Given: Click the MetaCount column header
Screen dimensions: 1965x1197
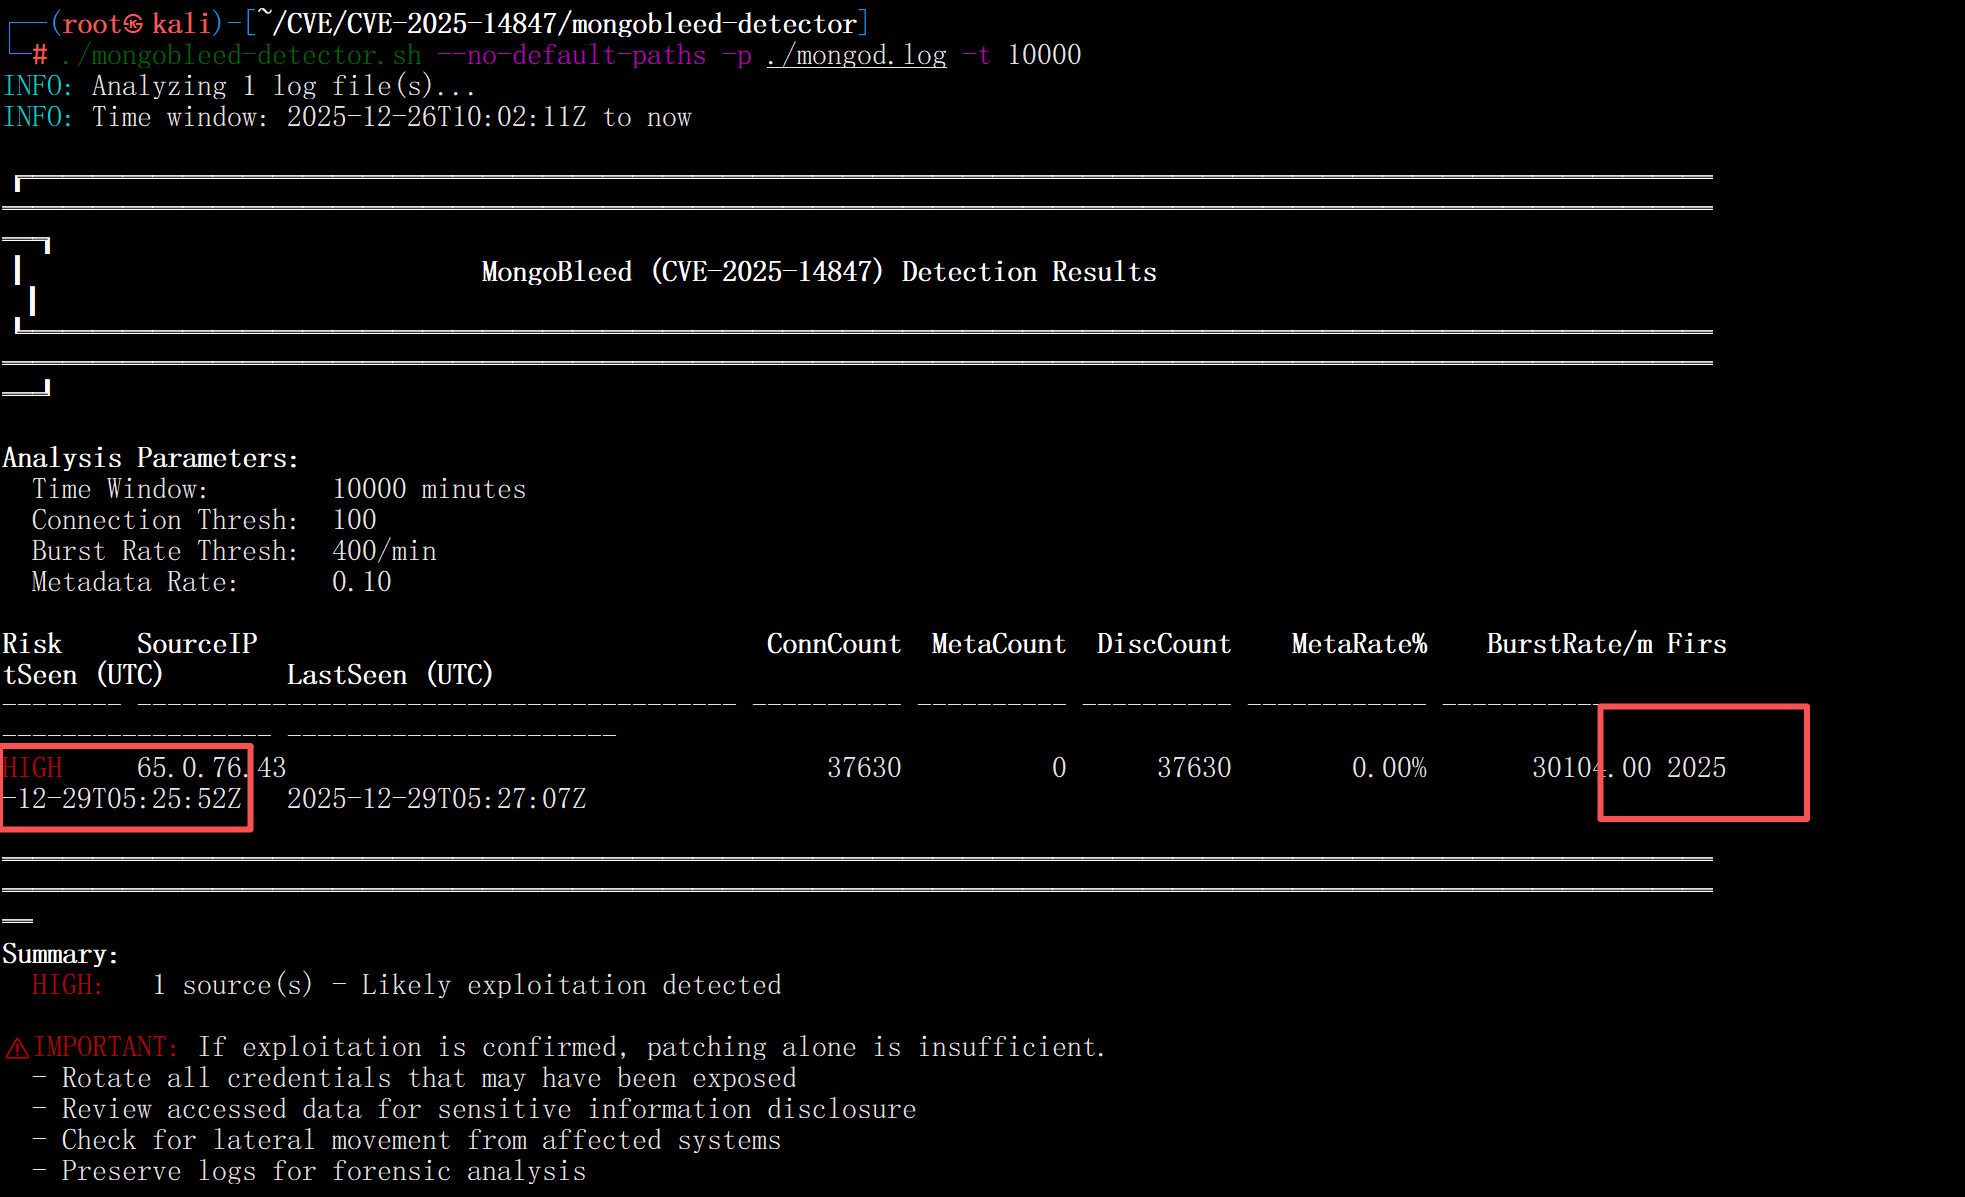Looking at the screenshot, I should tap(998, 644).
